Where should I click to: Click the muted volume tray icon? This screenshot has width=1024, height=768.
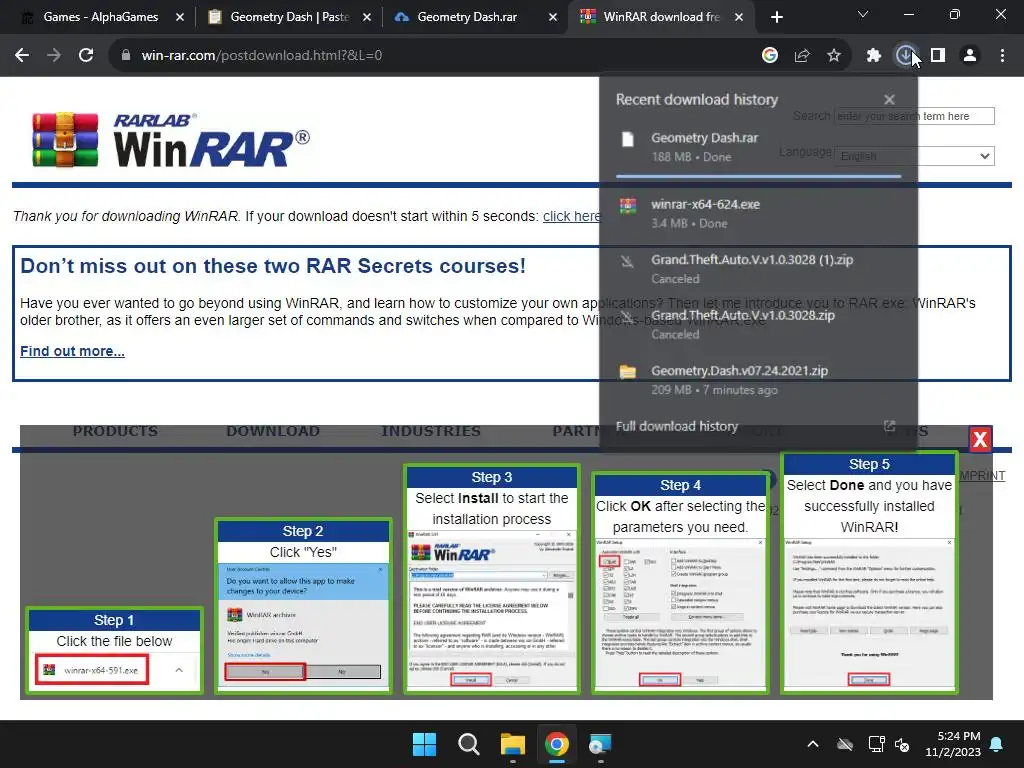coord(903,744)
